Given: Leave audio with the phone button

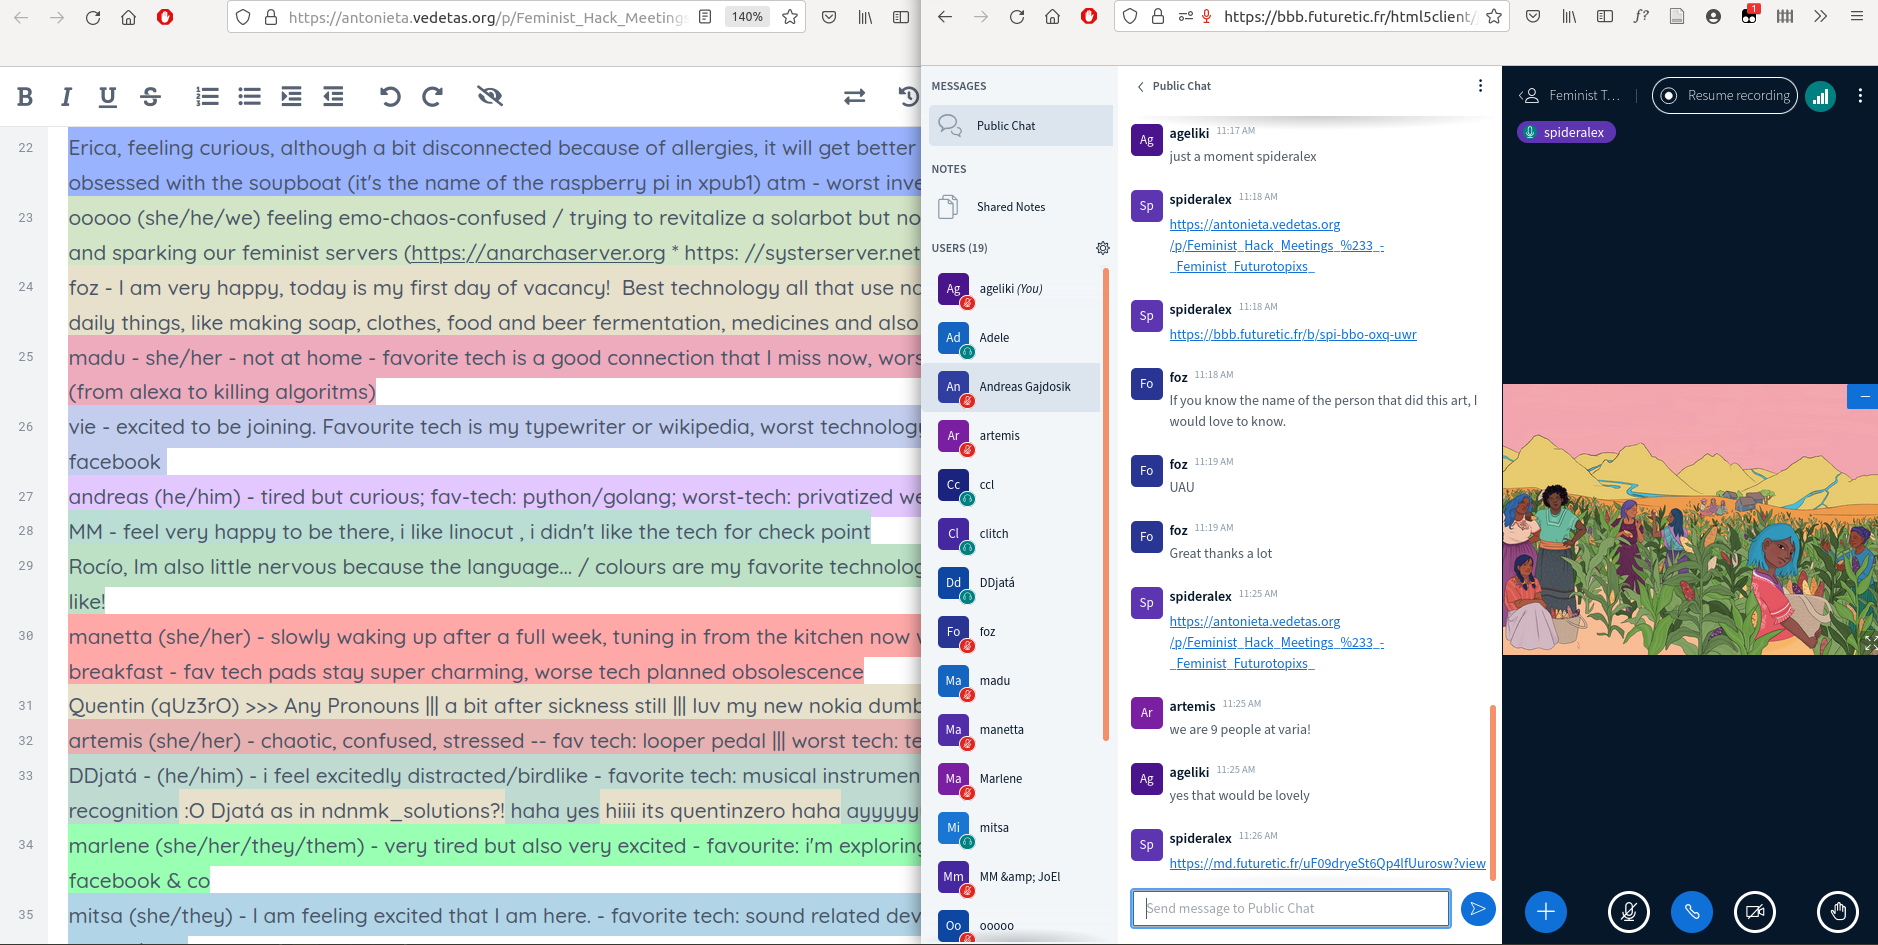Looking at the screenshot, I should pos(1692,911).
